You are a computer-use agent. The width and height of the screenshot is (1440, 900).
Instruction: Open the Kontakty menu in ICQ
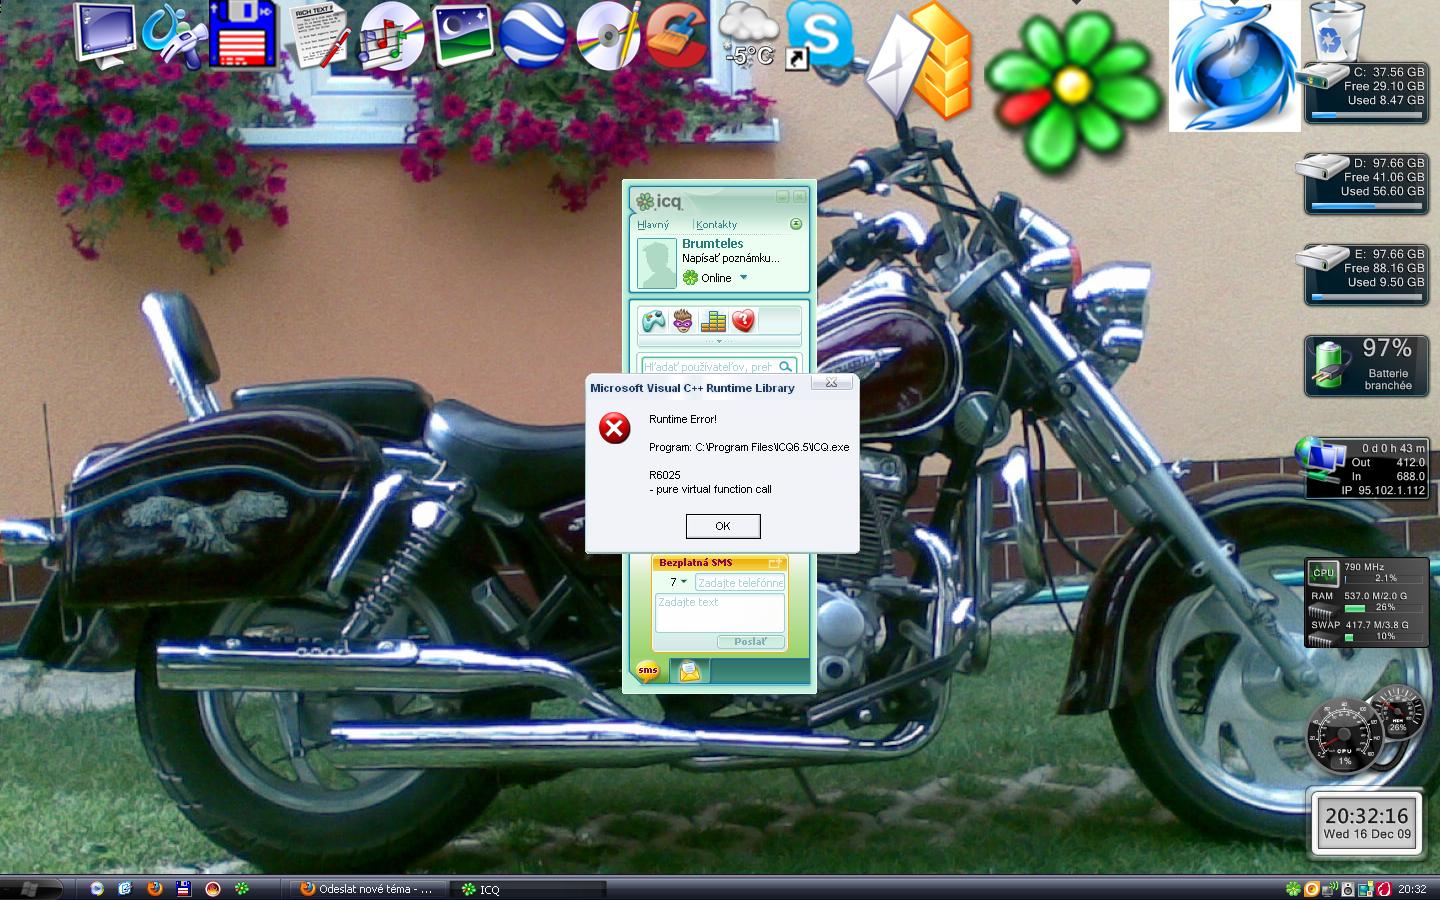click(x=716, y=225)
